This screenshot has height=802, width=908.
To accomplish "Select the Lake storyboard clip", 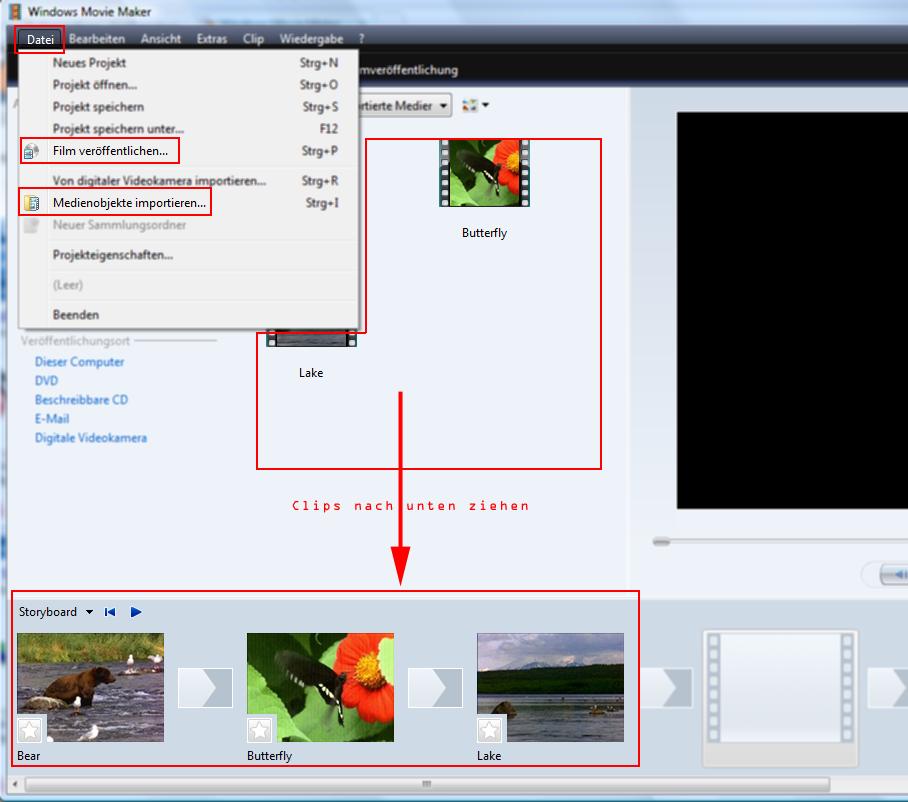I will [x=550, y=687].
